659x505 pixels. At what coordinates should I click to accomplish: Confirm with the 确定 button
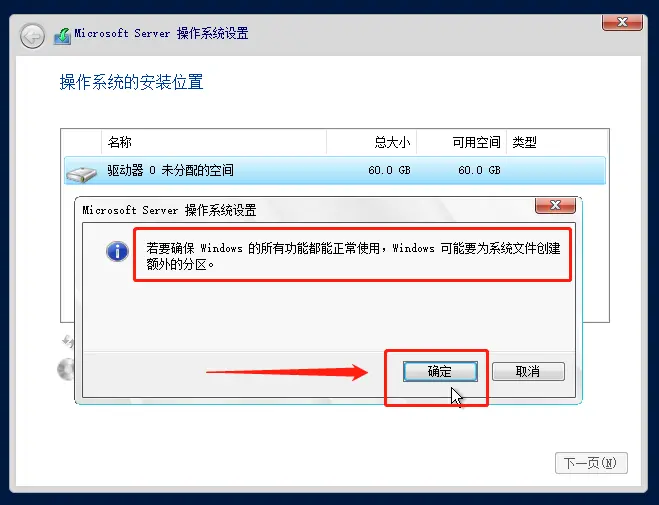point(440,371)
